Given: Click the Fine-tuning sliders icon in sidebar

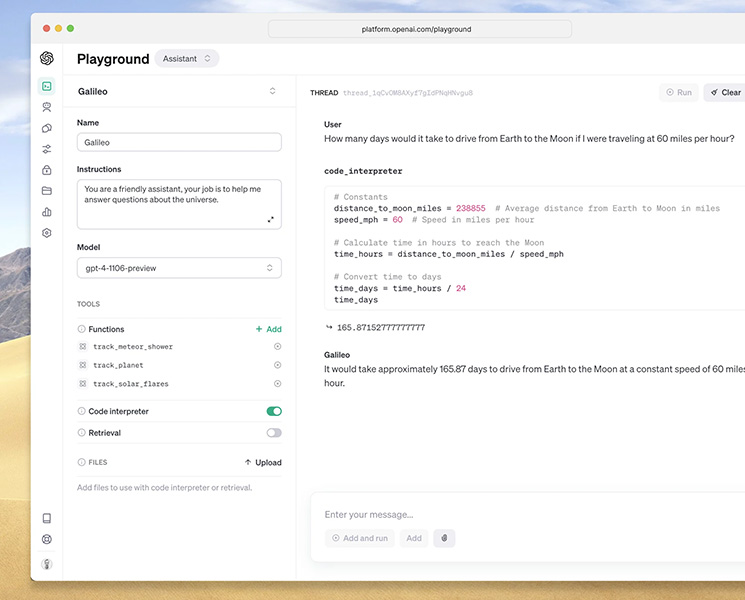Looking at the screenshot, I should click(x=46, y=149).
